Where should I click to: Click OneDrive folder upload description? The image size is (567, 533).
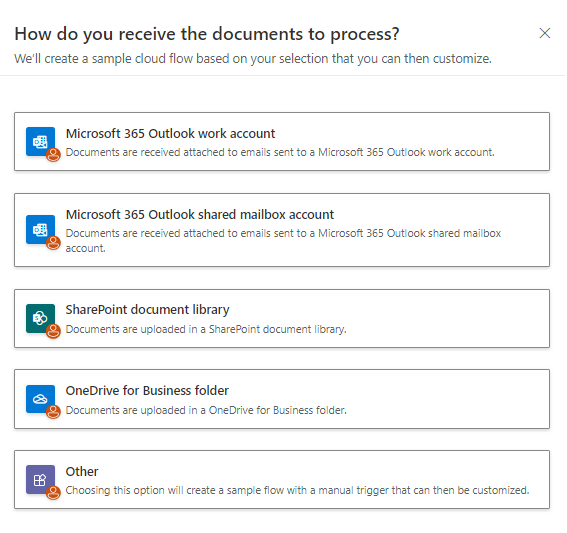click(x=206, y=410)
